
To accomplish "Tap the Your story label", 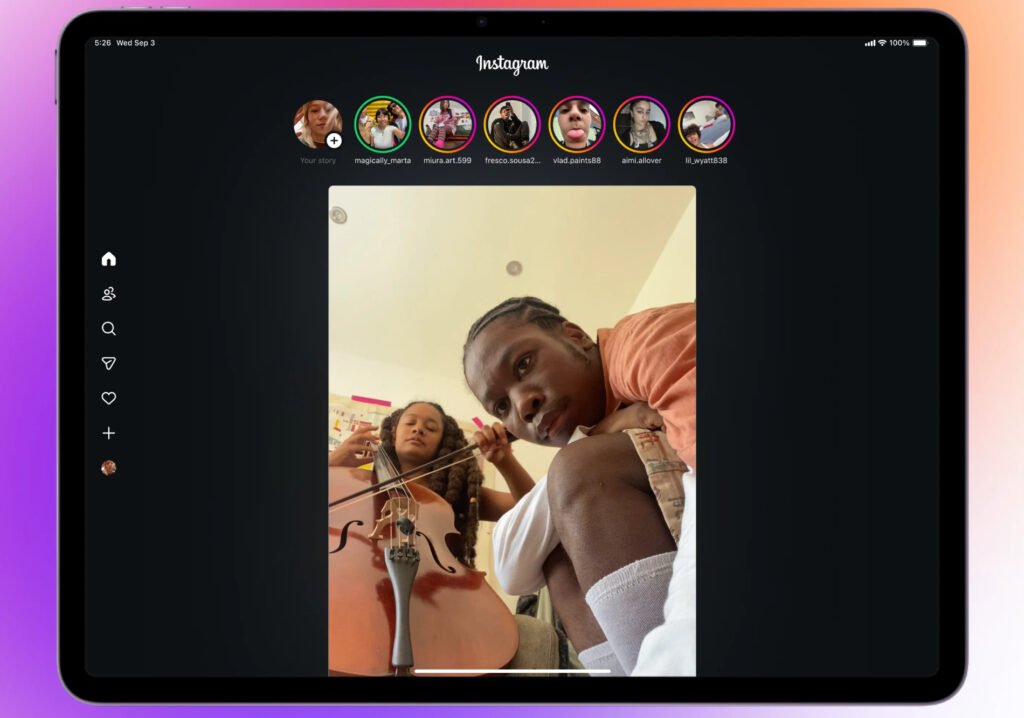I will (x=317, y=158).
